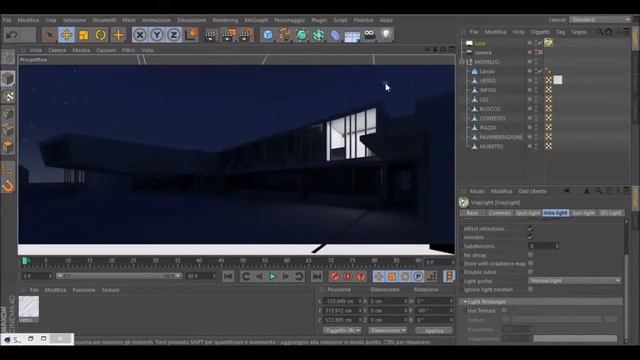Open the Layout preset dropdown
Image resolution: width=640 pixels, height=360 pixels.
pyautogui.click(x=600, y=20)
